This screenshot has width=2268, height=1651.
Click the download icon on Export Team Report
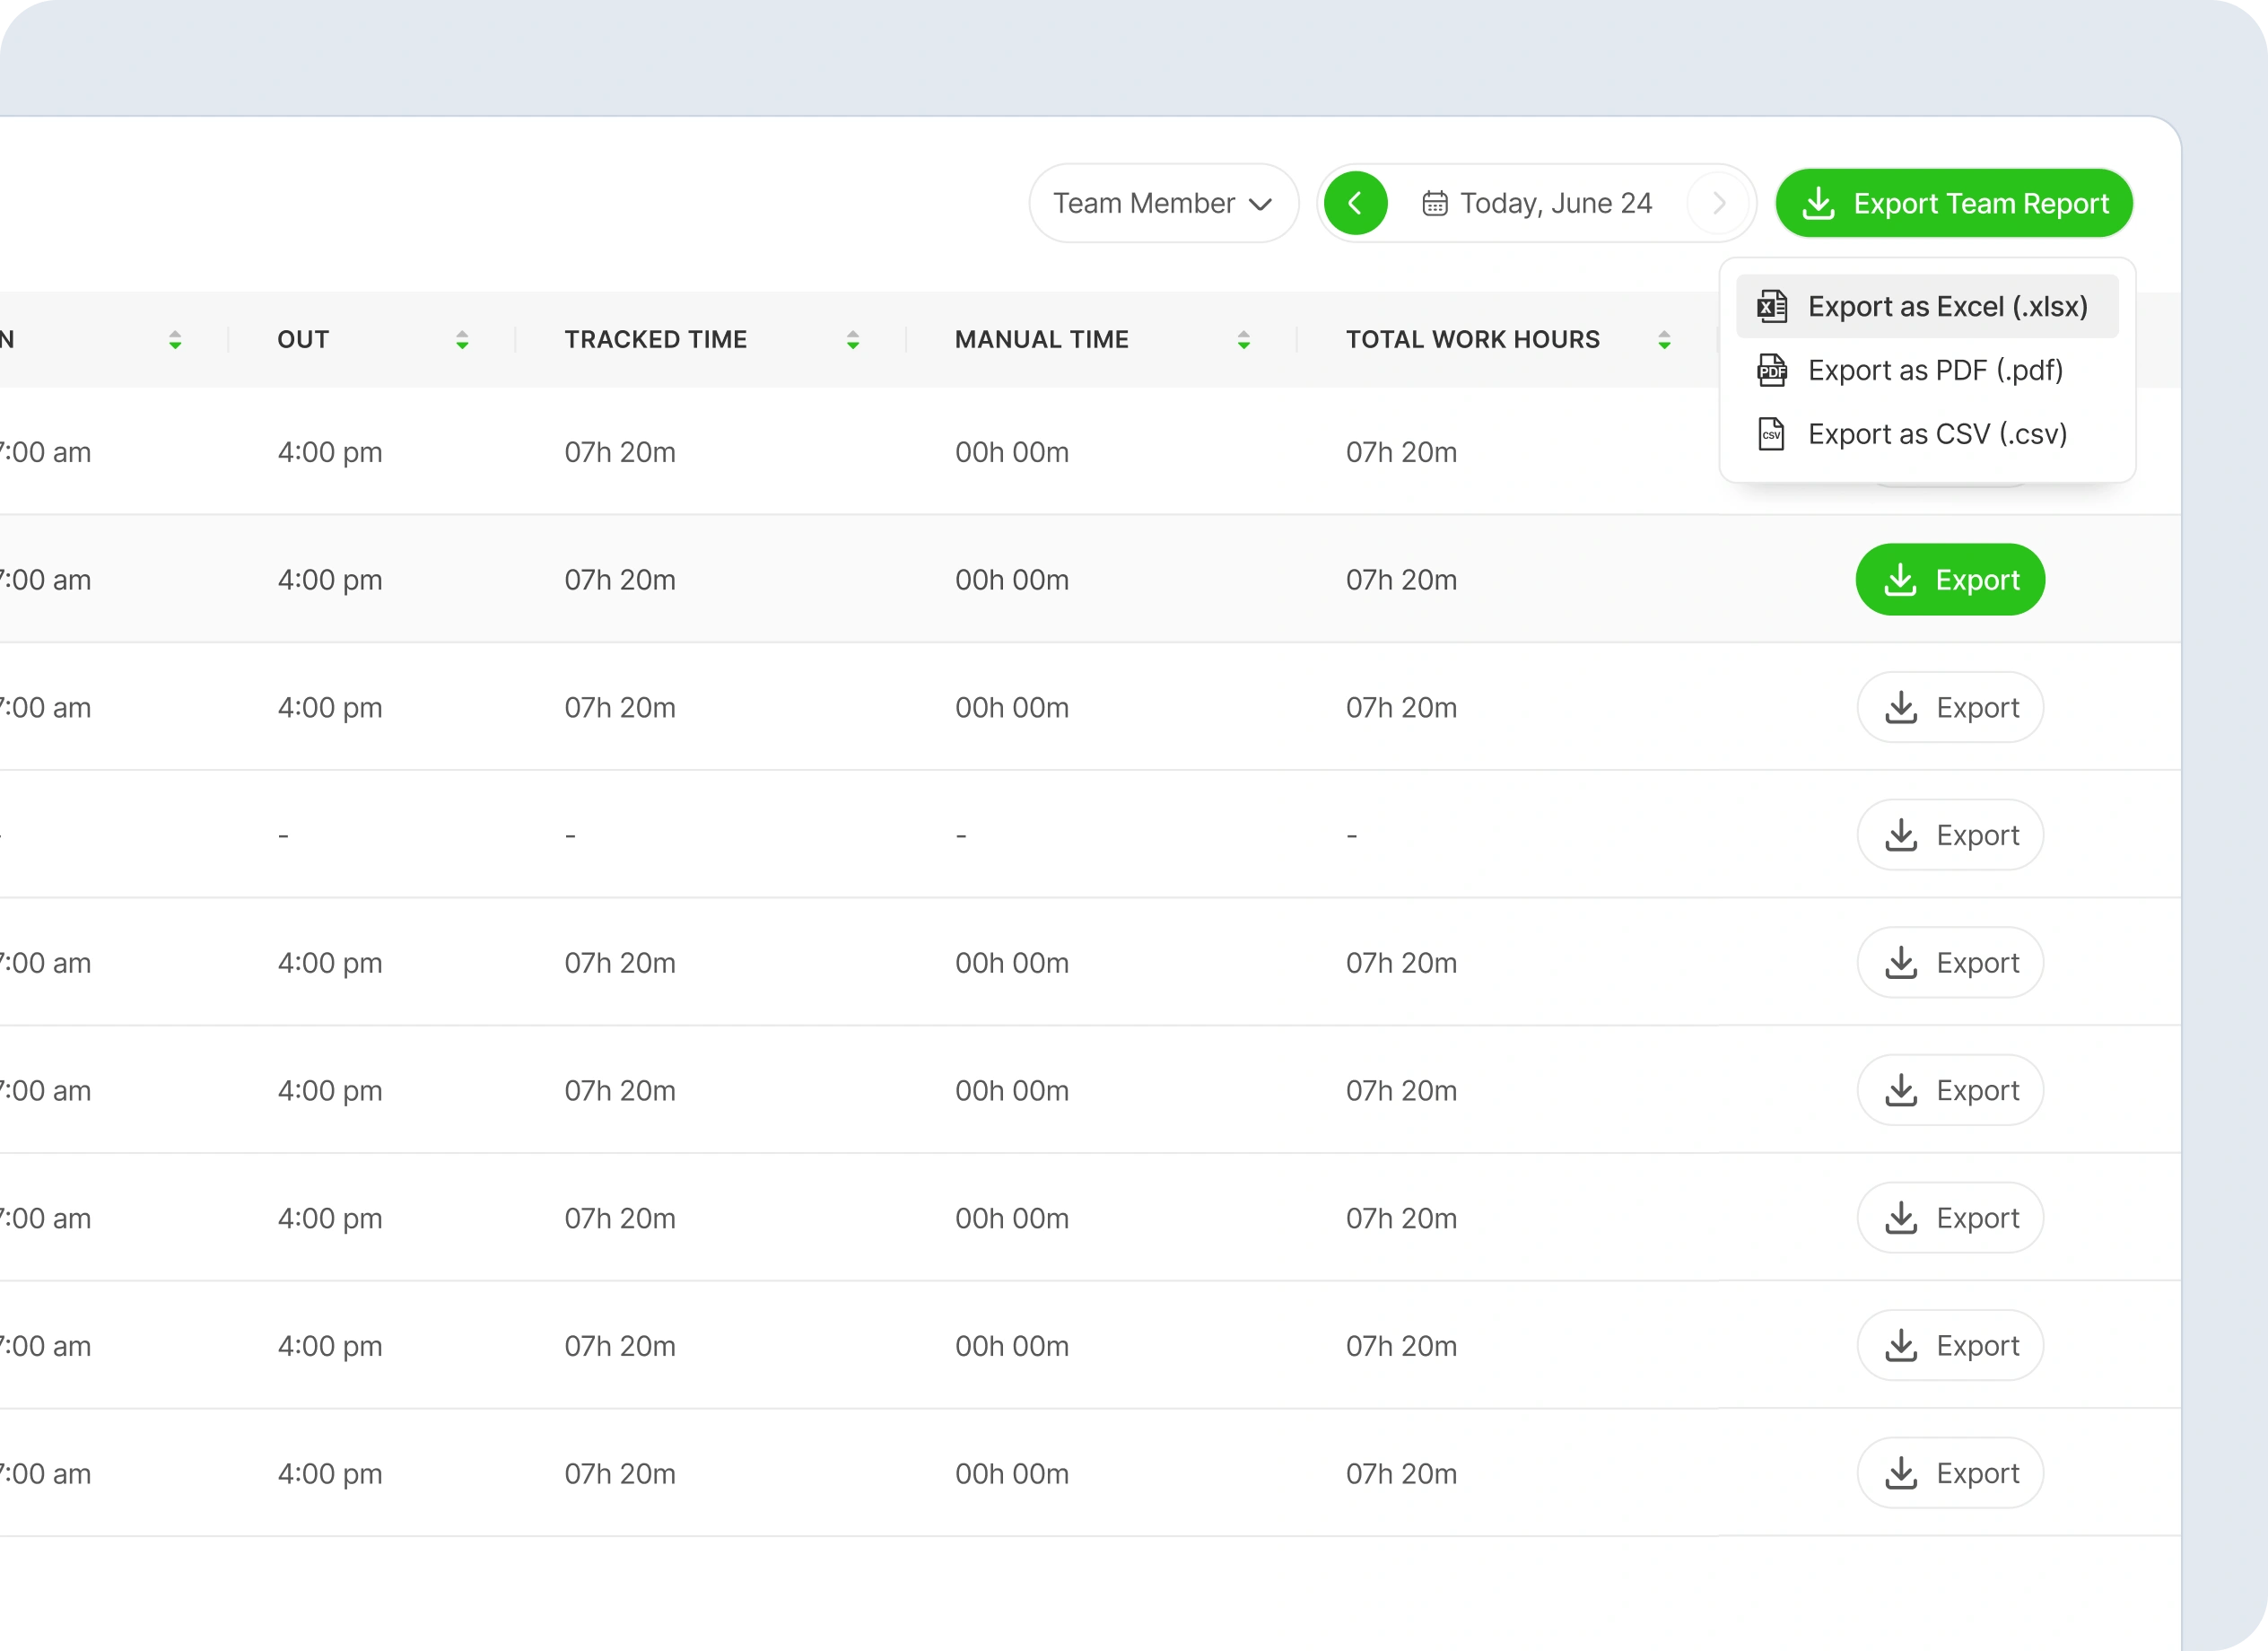1820,203
